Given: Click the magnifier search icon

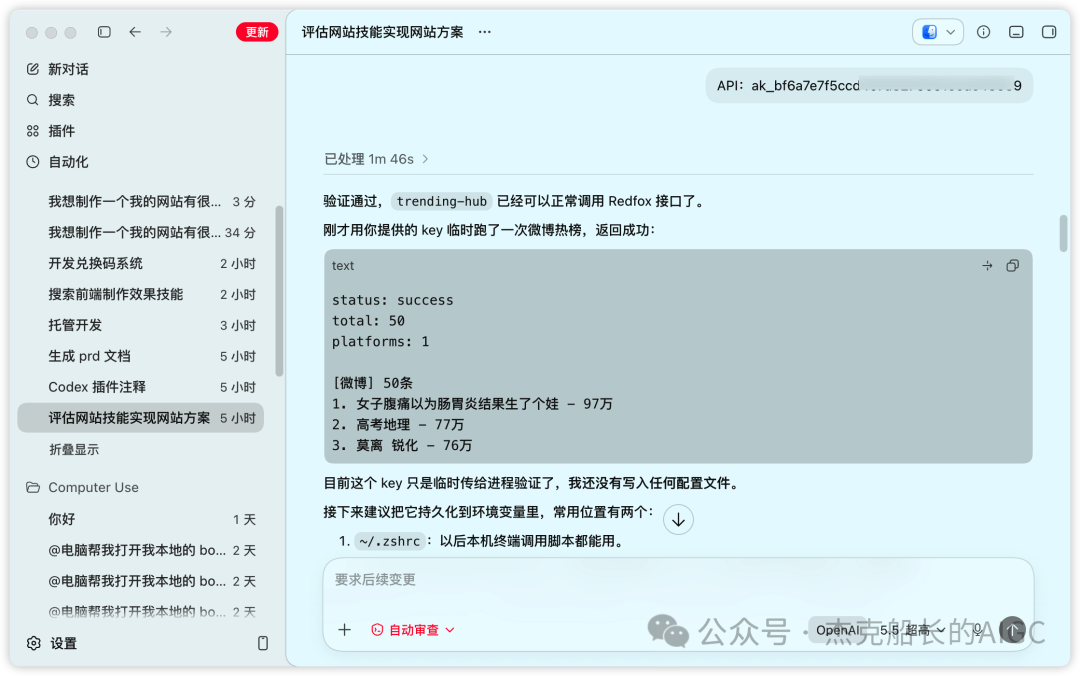Looking at the screenshot, I should [32, 100].
